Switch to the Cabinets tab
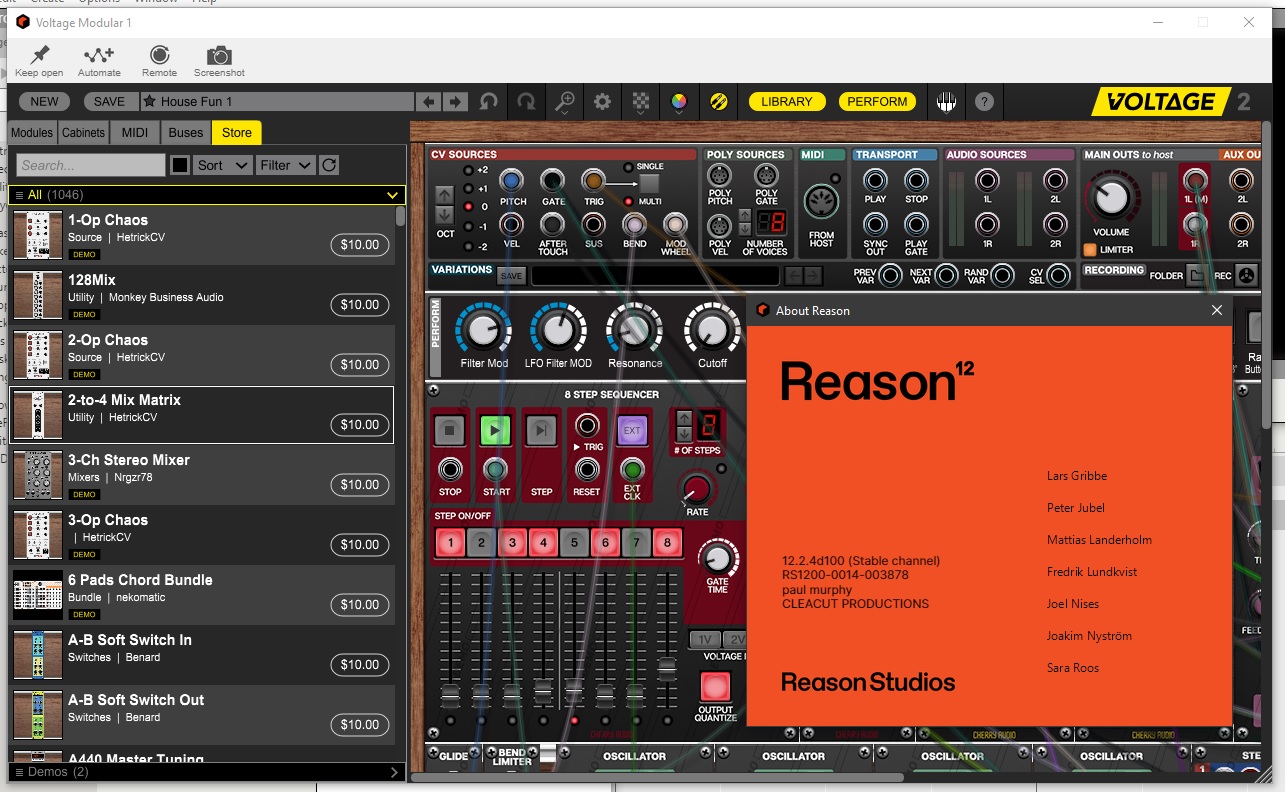This screenshot has width=1285, height=792. click(x=83, y=132)
